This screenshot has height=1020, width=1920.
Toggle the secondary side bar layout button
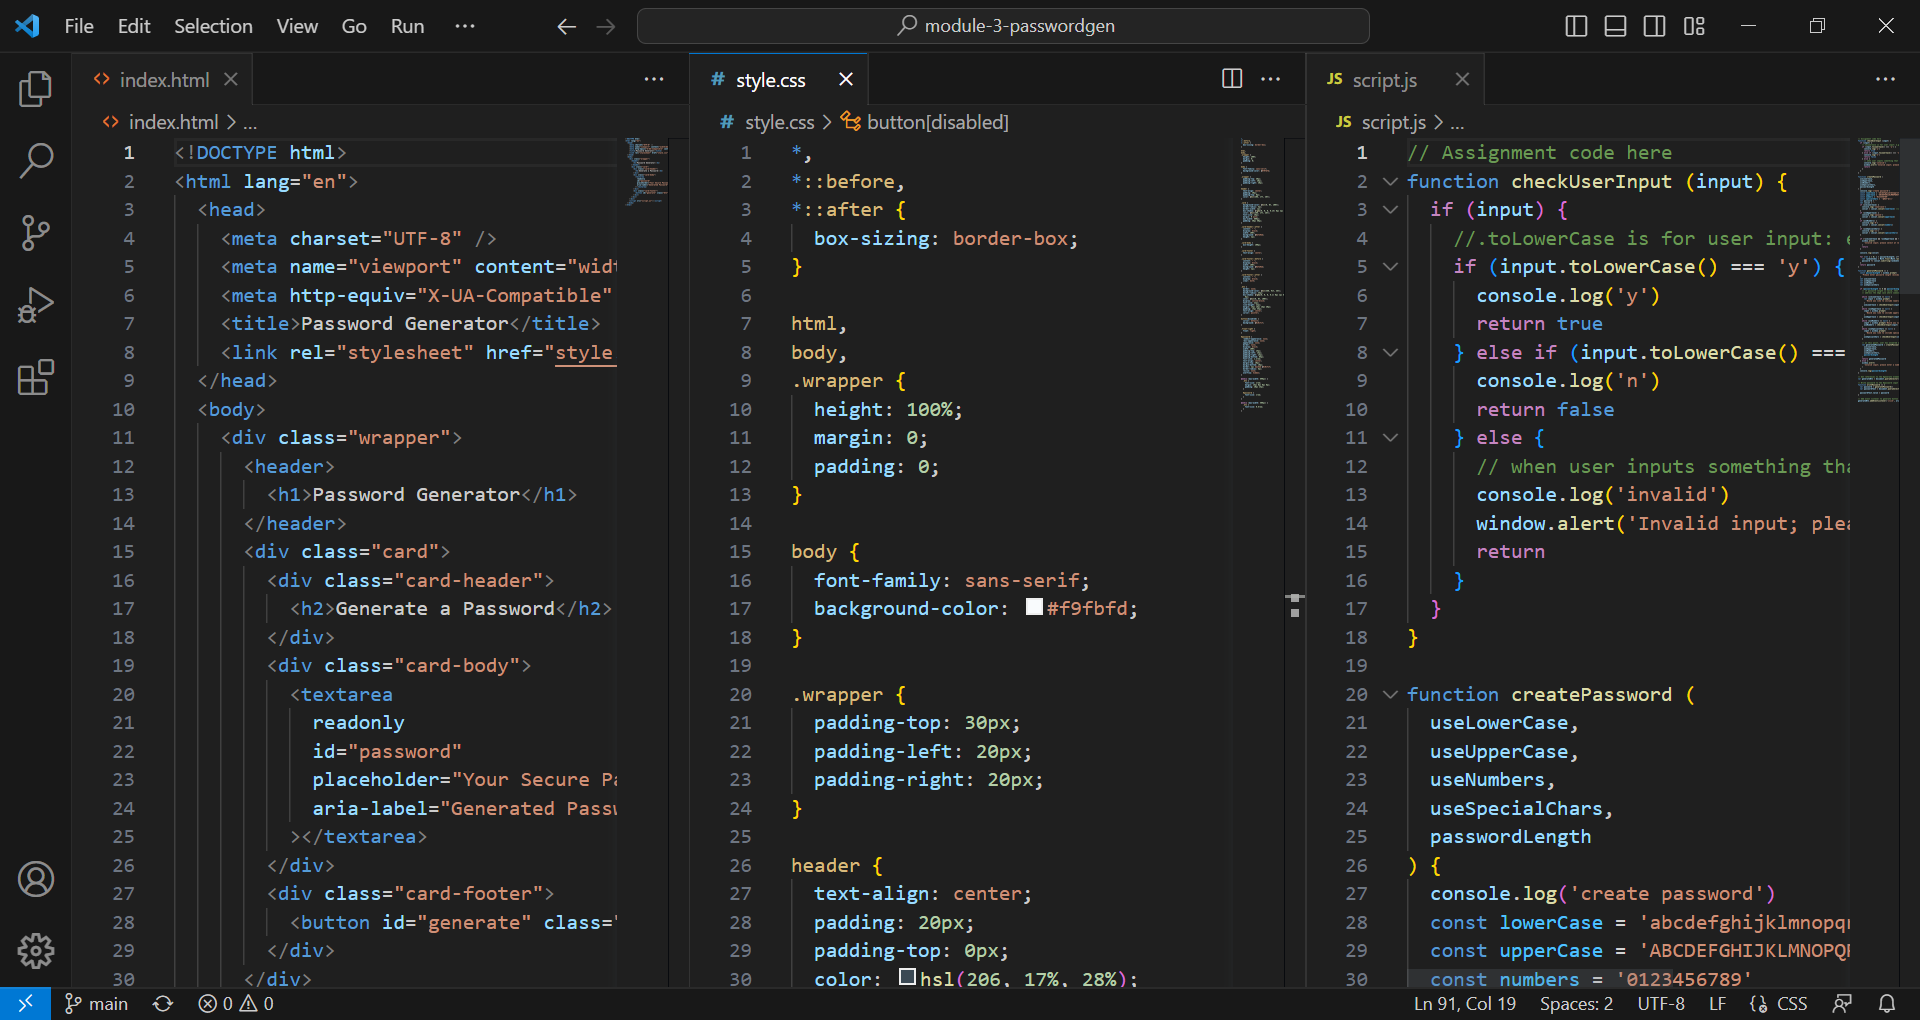coord(1655,26)
